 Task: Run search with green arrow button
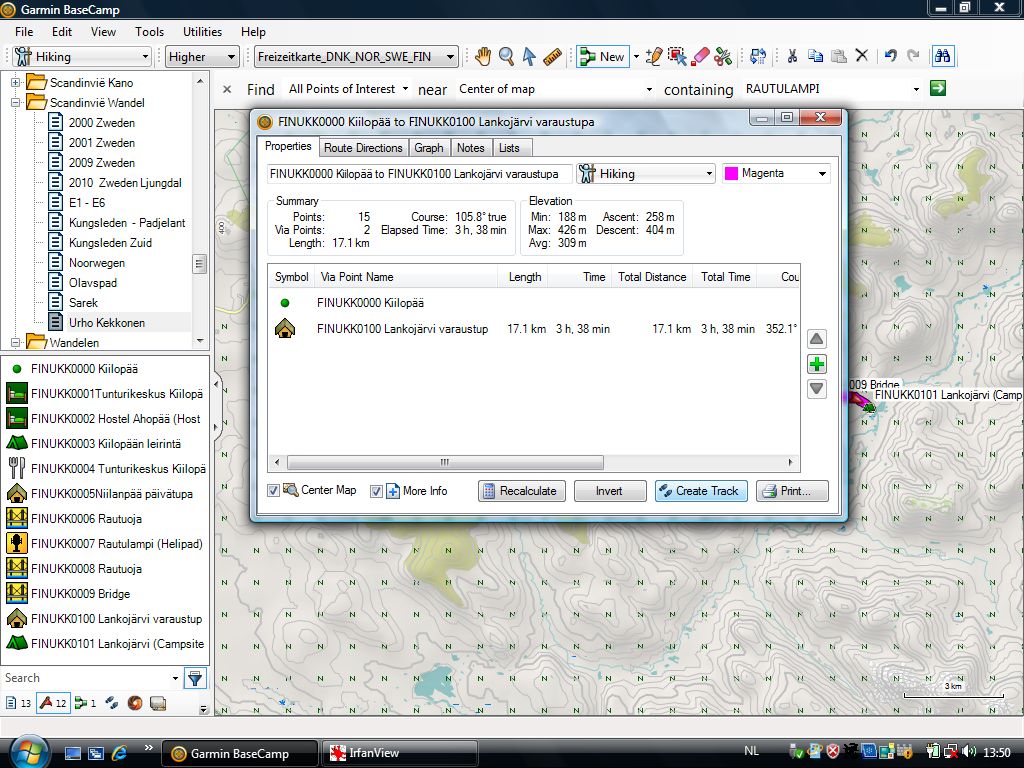[x=937, y=89]
